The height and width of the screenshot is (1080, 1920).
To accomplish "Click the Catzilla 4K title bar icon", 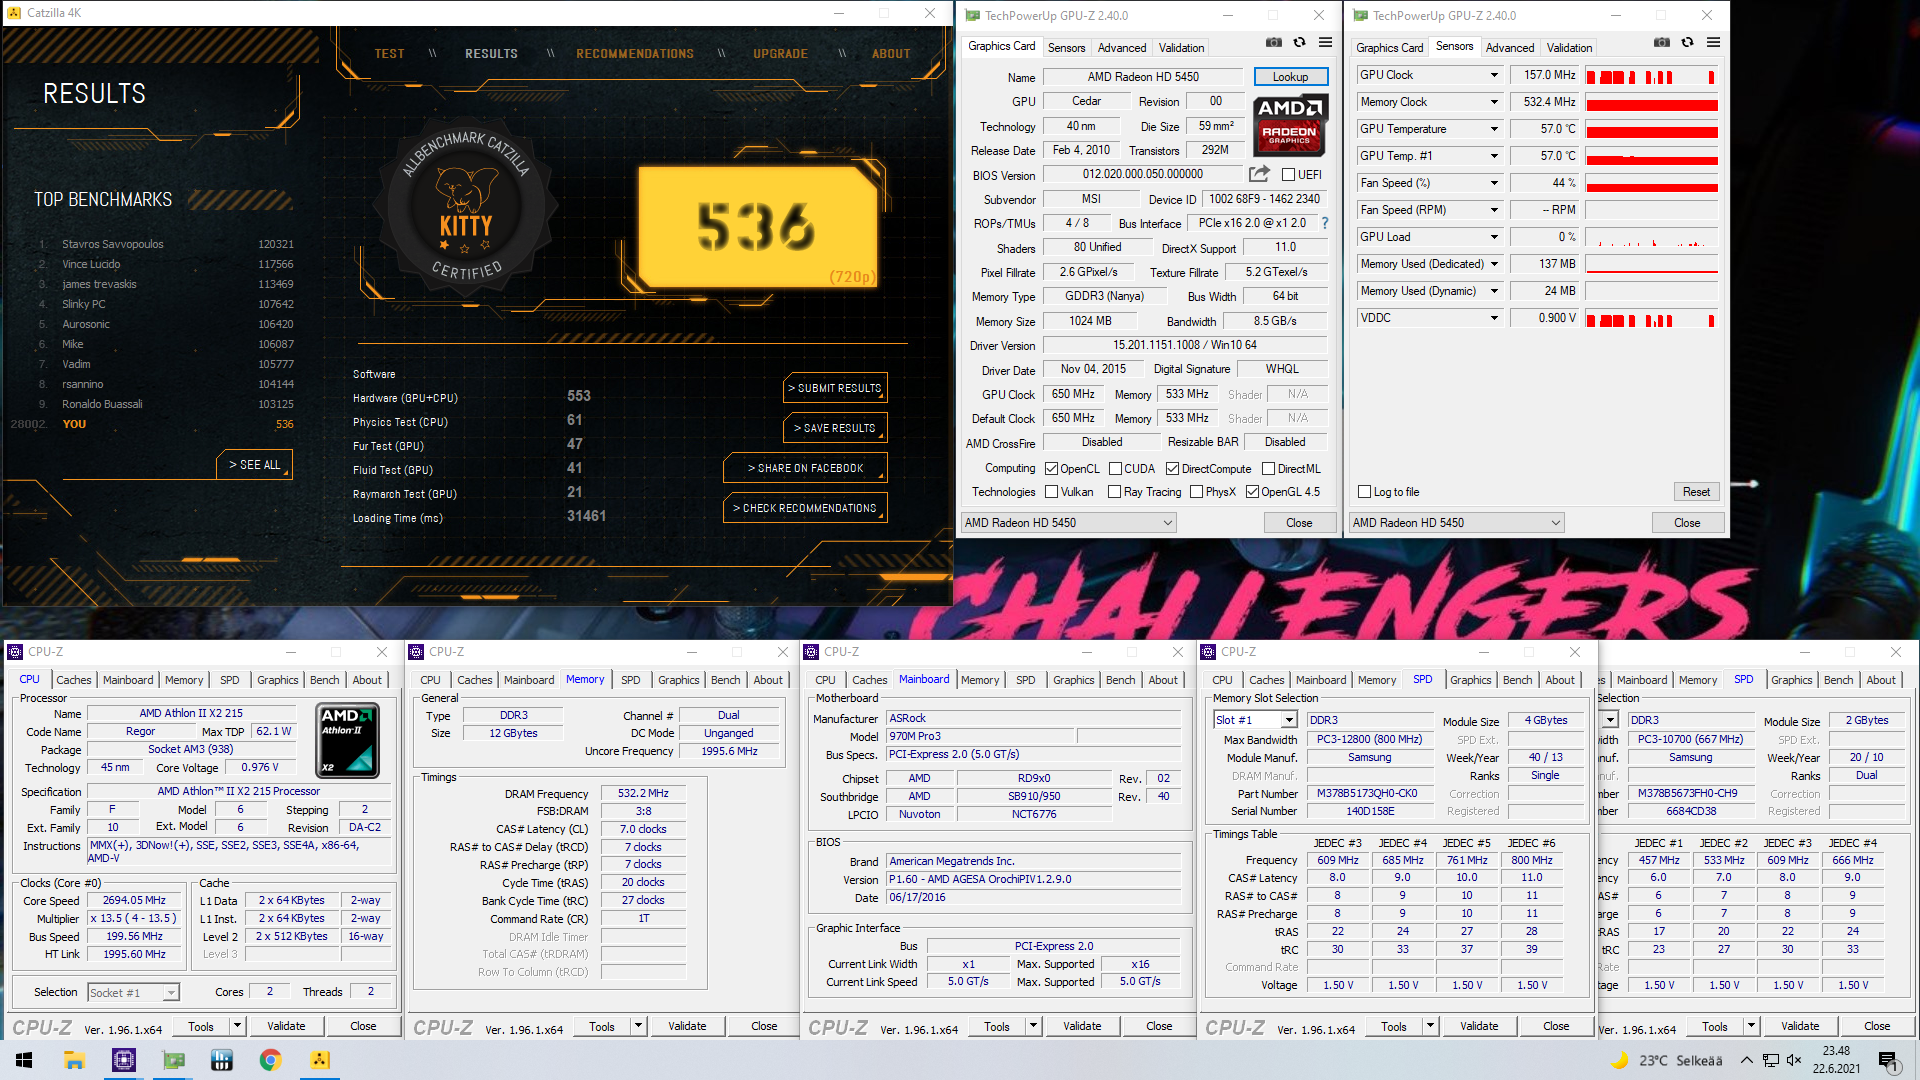I will [14, 13].
